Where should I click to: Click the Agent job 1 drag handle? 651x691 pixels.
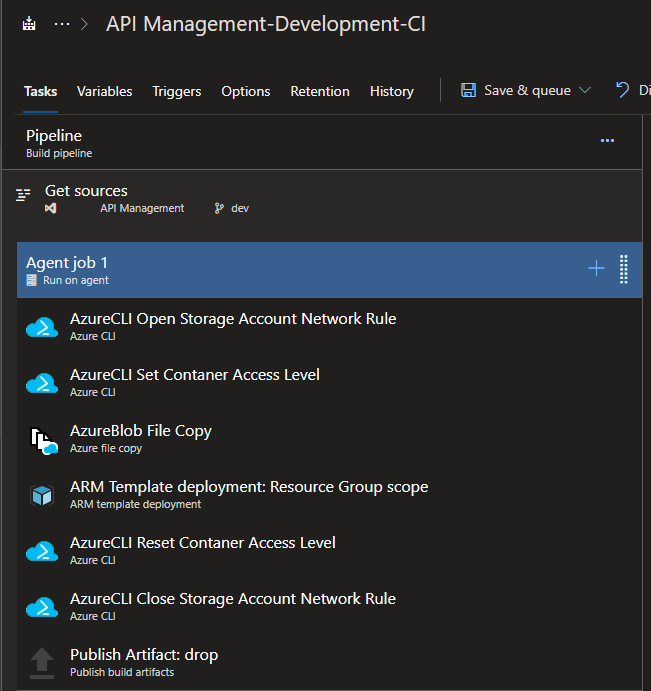(624, 269)
